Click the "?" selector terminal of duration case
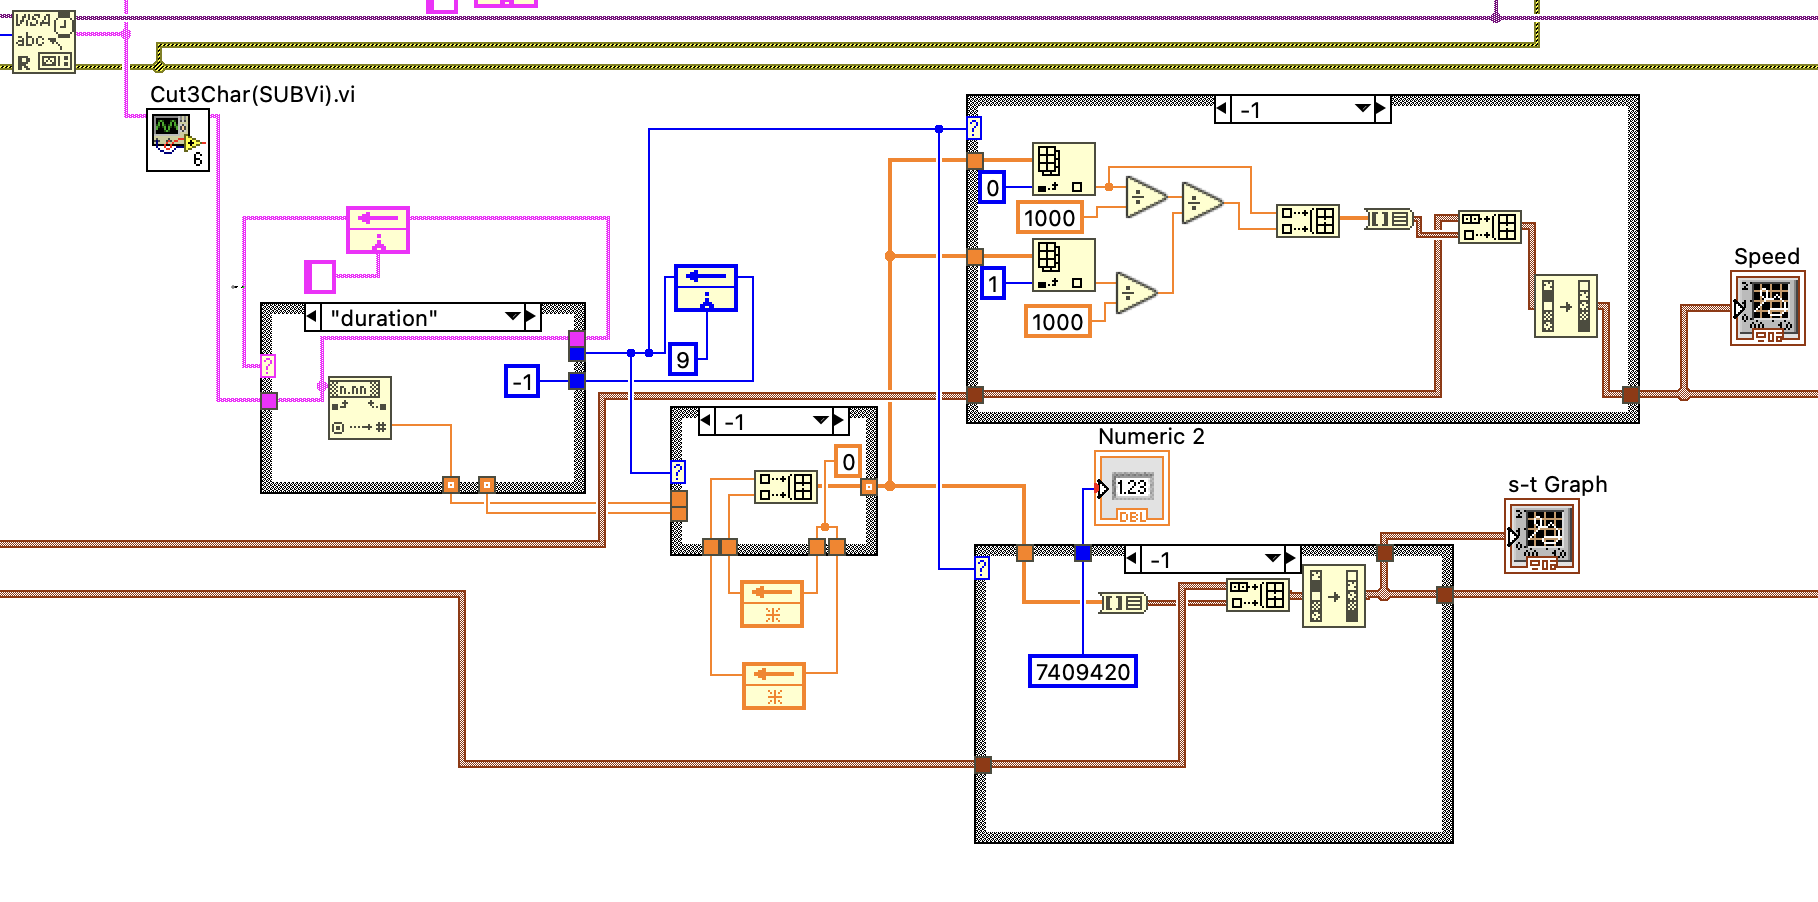Screen dimensions: 1818x902 pos(268,367)
